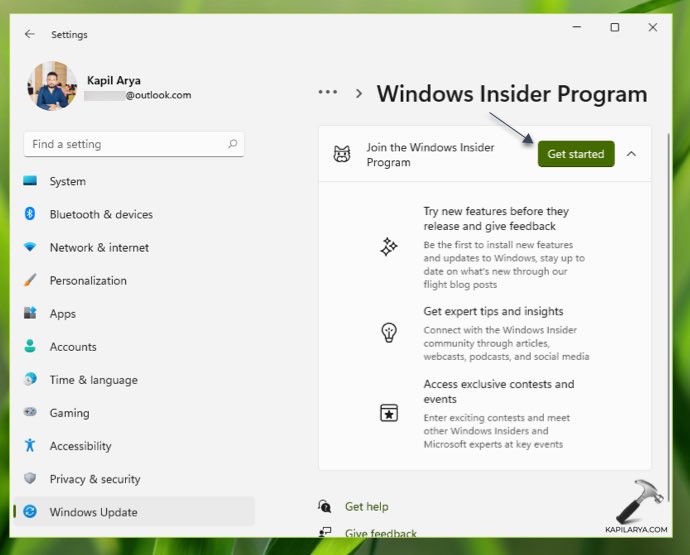Screen dimensions: 690x555
Task: Click the Privacy & security shield icon
Action: pyautogui.click(x=30, y=478)
